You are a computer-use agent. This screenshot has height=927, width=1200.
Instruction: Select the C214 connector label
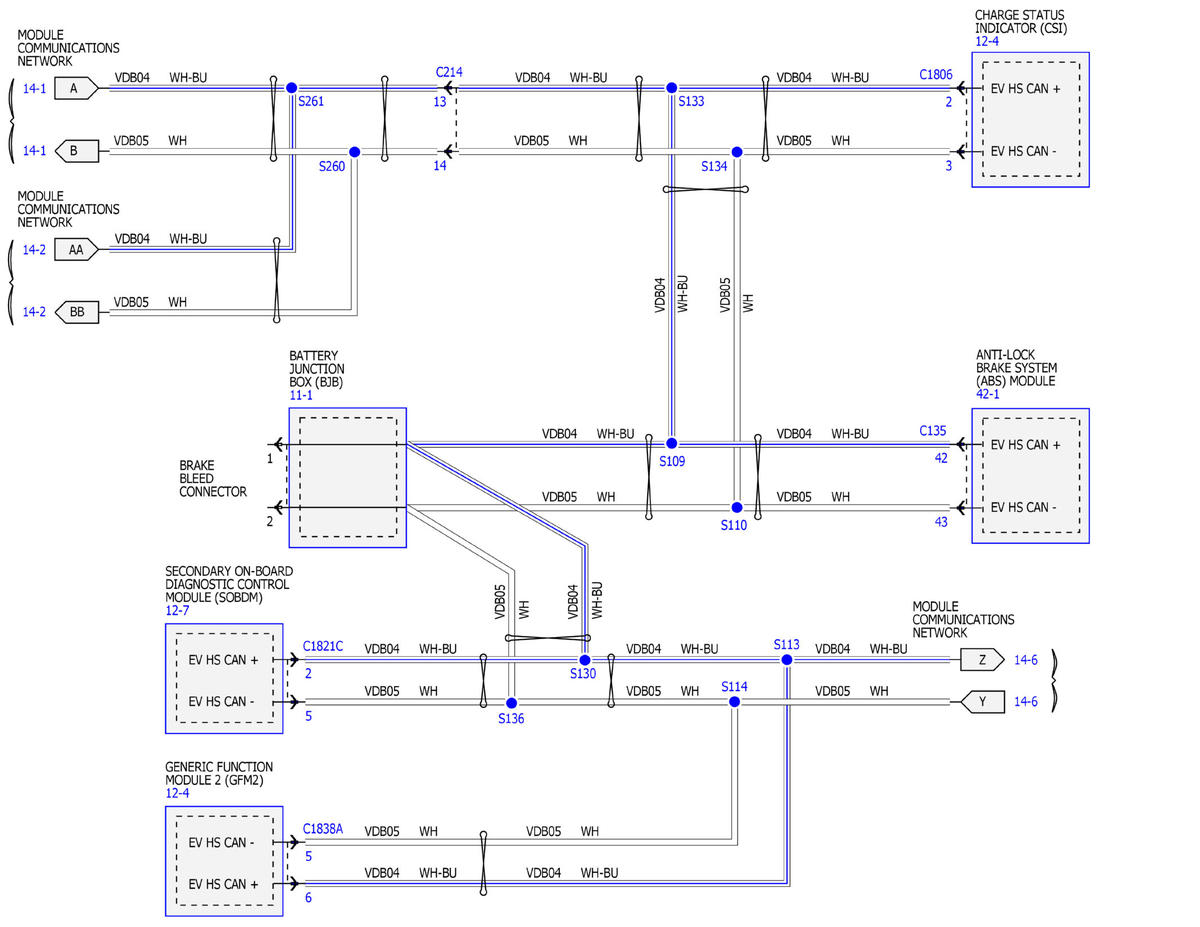point(449,73)
